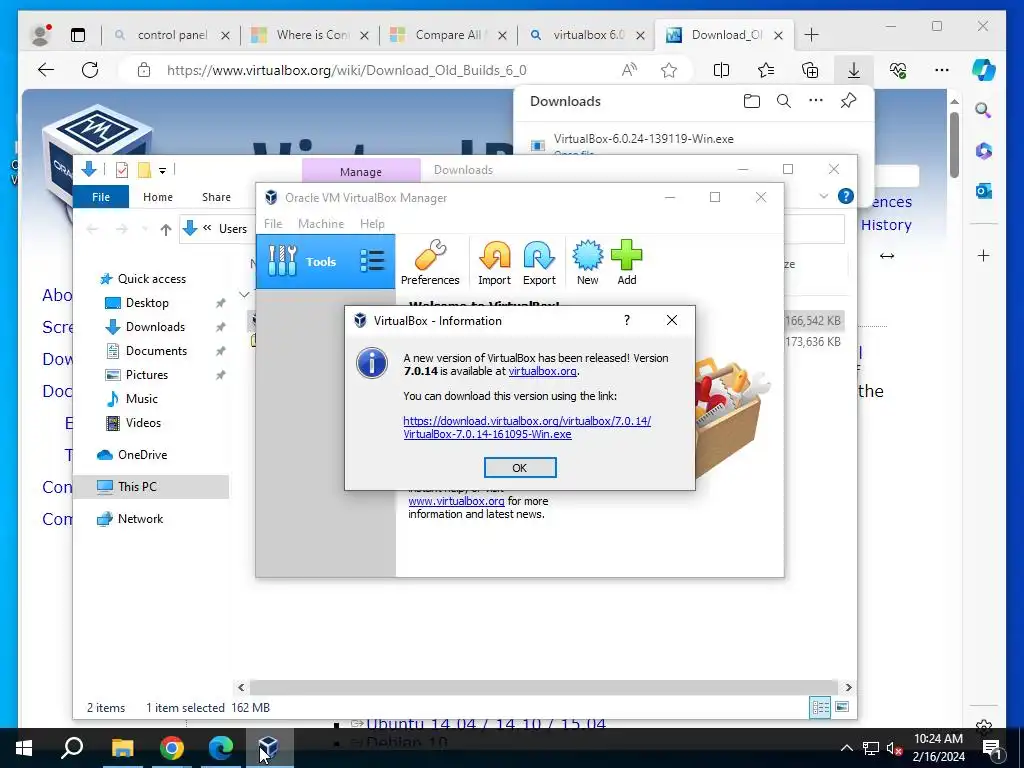Switch Explorer to details view icon
Screen dimensions: 1024x768
(820, 707)
